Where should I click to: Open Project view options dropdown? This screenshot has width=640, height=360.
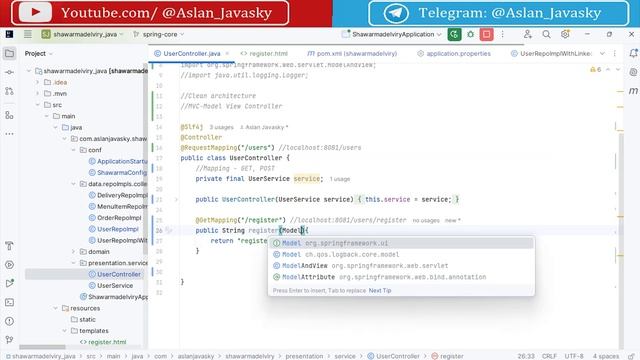pos(38,53)
